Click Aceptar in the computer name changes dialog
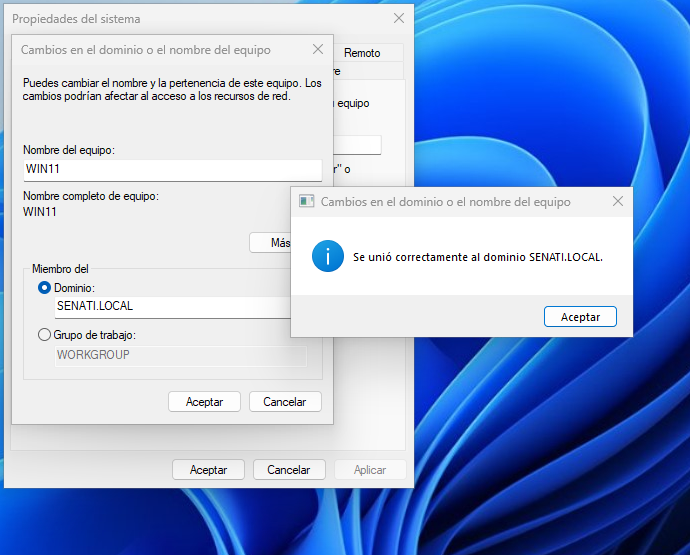Viewport: 690px width, 555px height. pos(204,401)
